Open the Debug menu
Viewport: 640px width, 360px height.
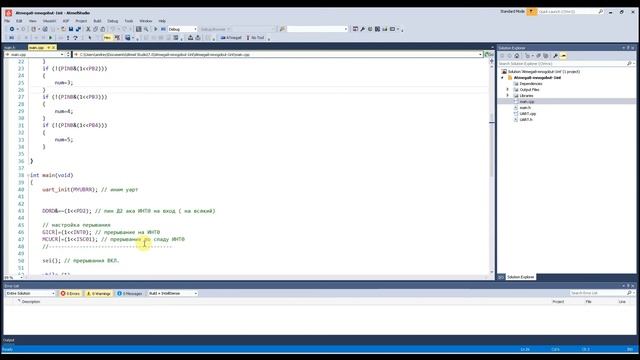[x=113, y=21]
